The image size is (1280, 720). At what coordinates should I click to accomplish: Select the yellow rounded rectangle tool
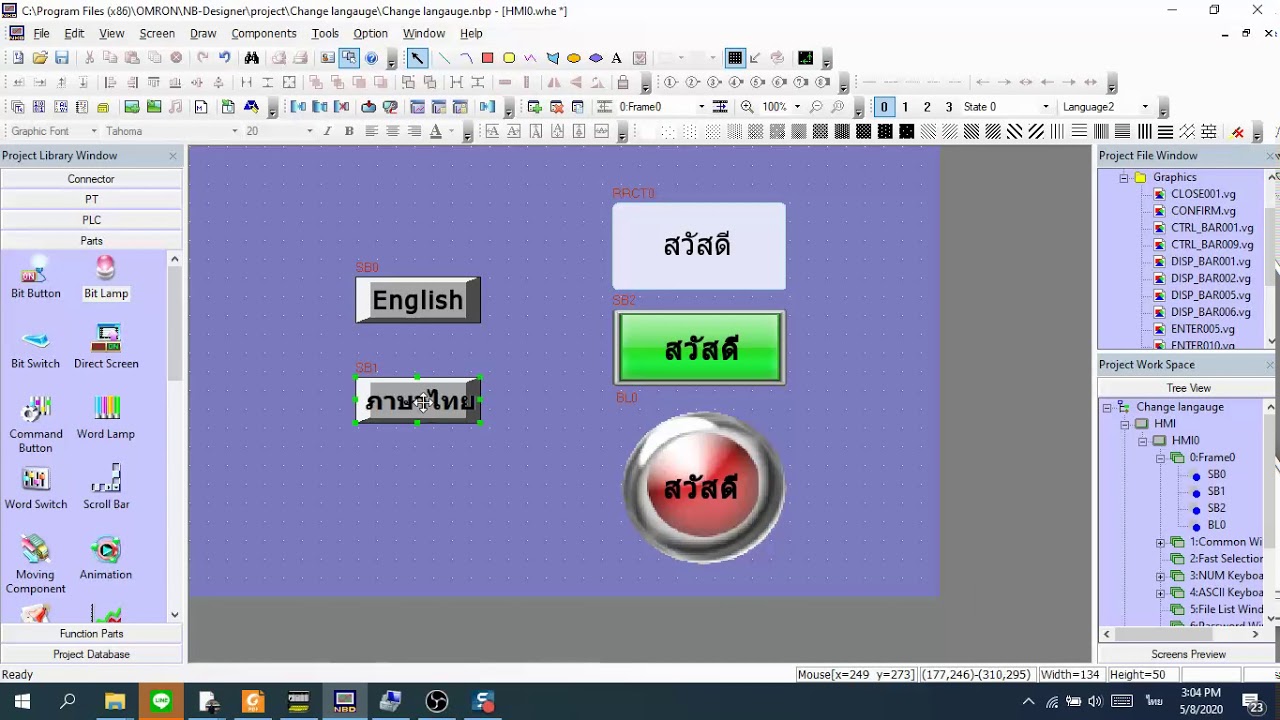(509, 58)
